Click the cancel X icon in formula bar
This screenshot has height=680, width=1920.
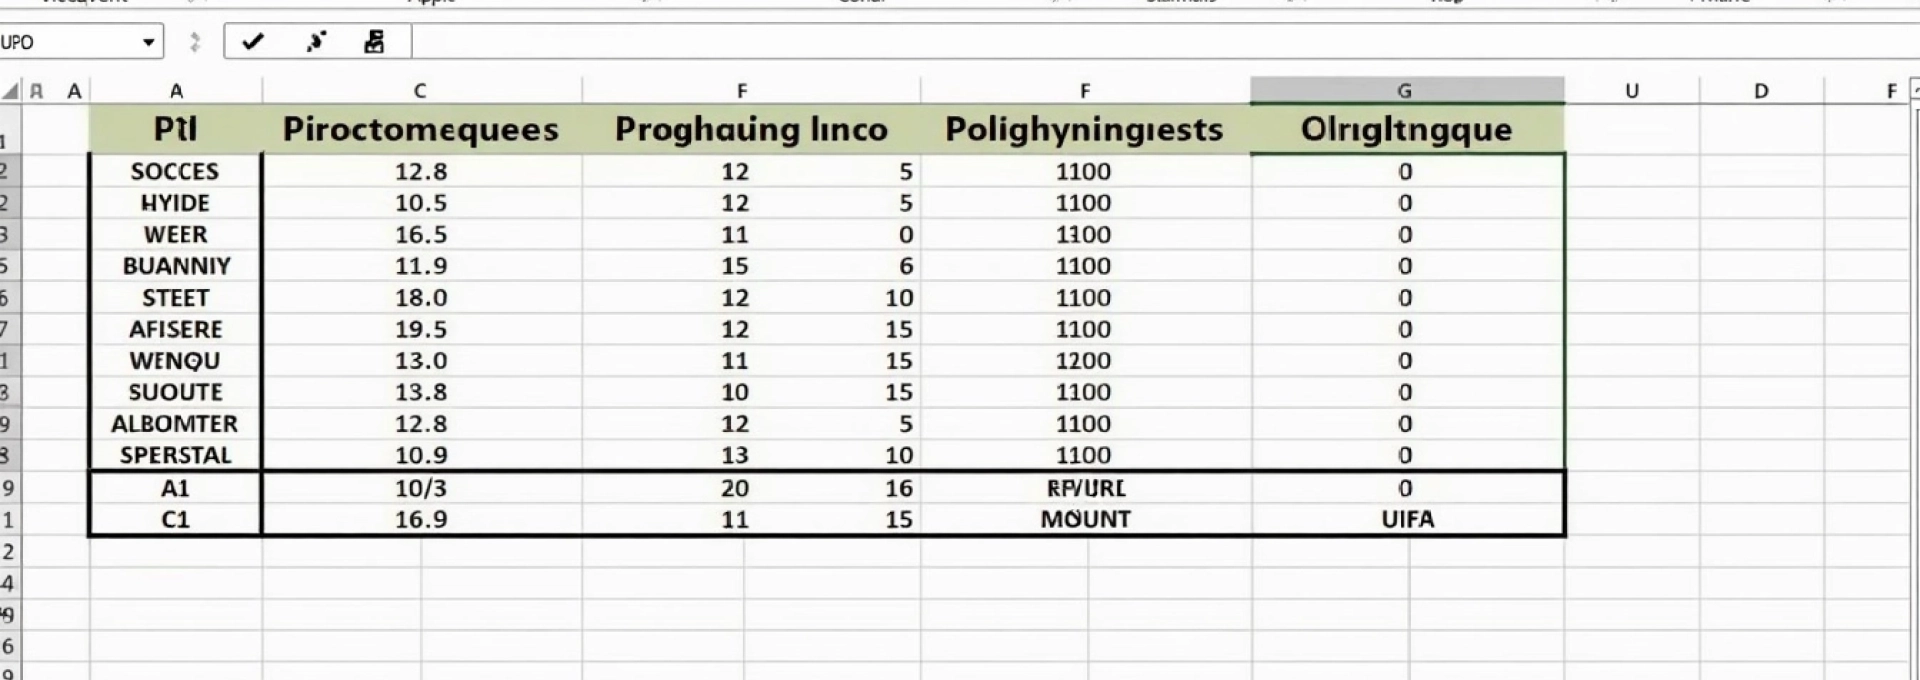click(316, 42)
